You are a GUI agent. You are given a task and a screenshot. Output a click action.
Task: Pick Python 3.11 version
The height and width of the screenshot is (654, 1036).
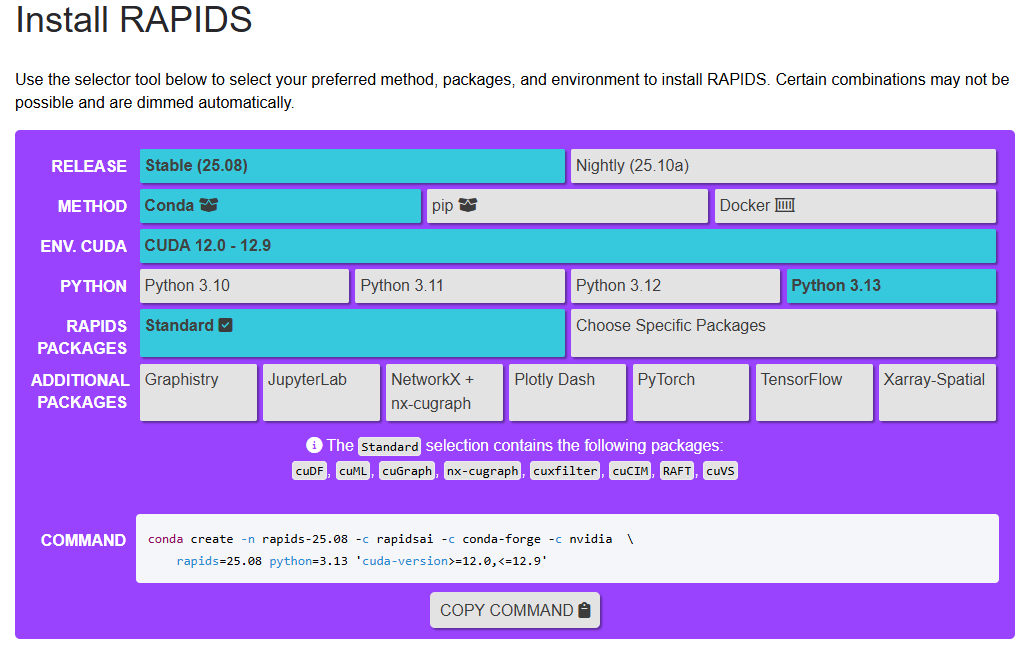[460, 286]
